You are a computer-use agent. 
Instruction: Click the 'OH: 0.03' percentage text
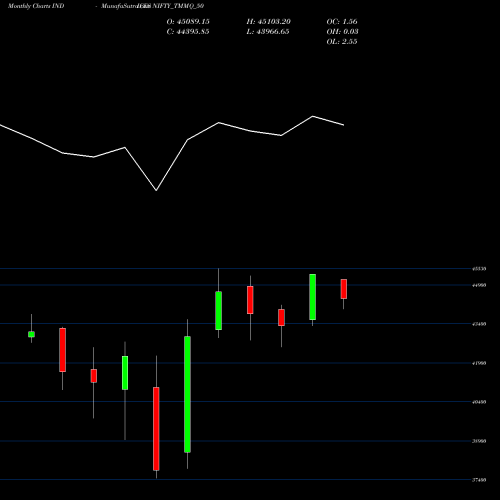[342, 31]
